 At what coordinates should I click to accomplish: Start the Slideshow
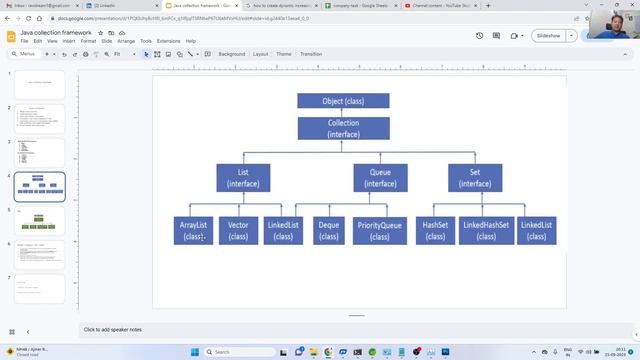(549, 36)
